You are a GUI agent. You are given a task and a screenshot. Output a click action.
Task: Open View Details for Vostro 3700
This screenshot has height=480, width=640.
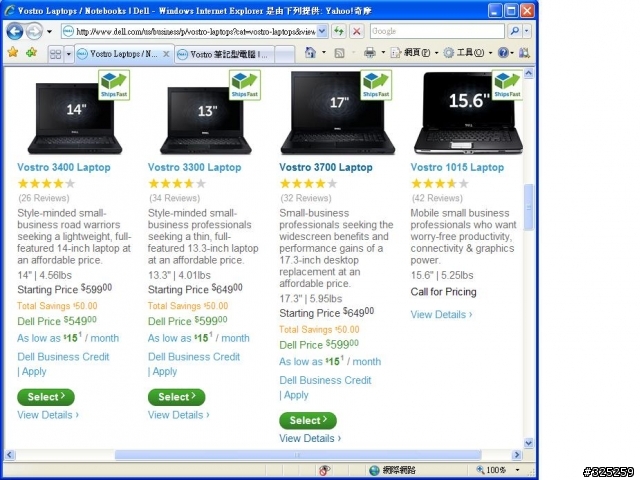310,438
